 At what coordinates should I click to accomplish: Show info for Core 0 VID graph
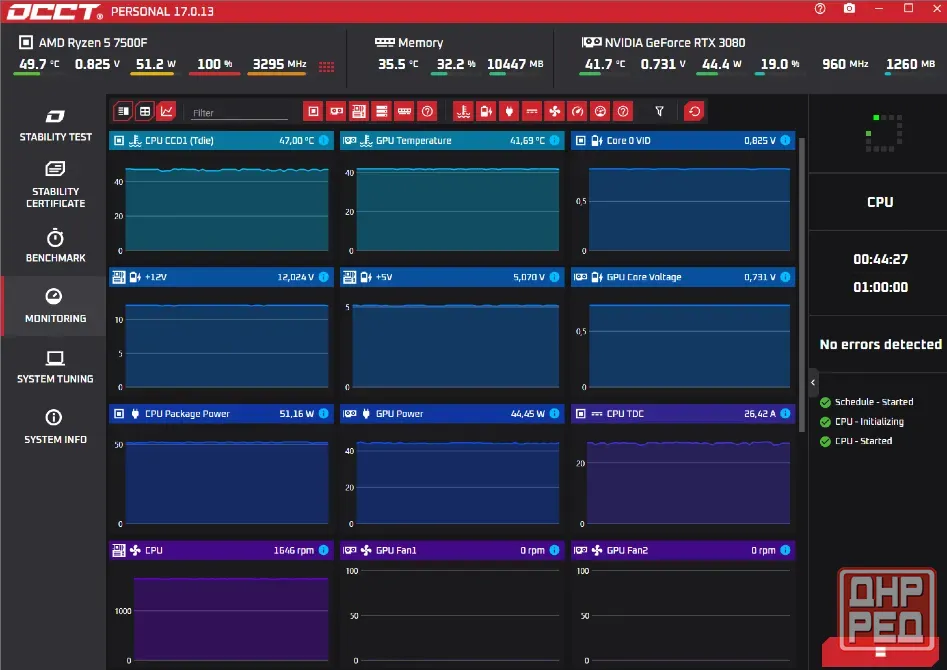(785, 140)
